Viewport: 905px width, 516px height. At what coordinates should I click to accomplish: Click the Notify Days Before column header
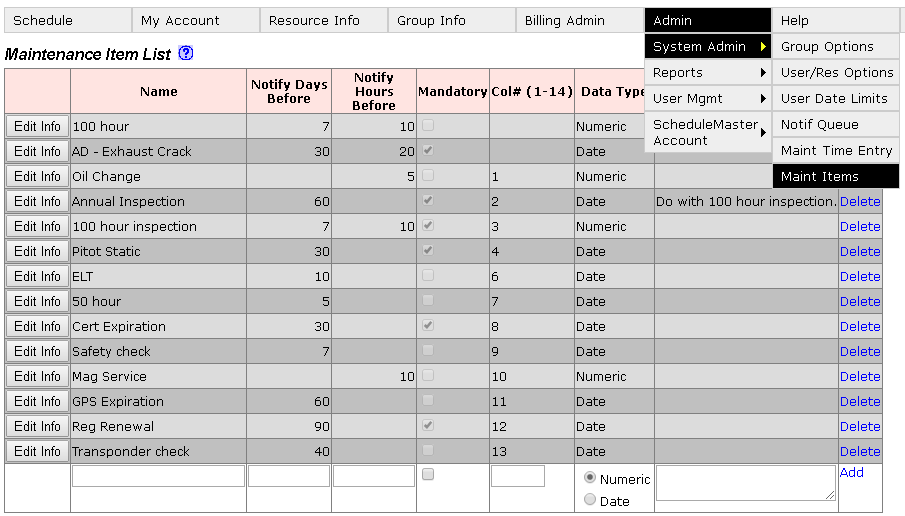pos(289,91)
